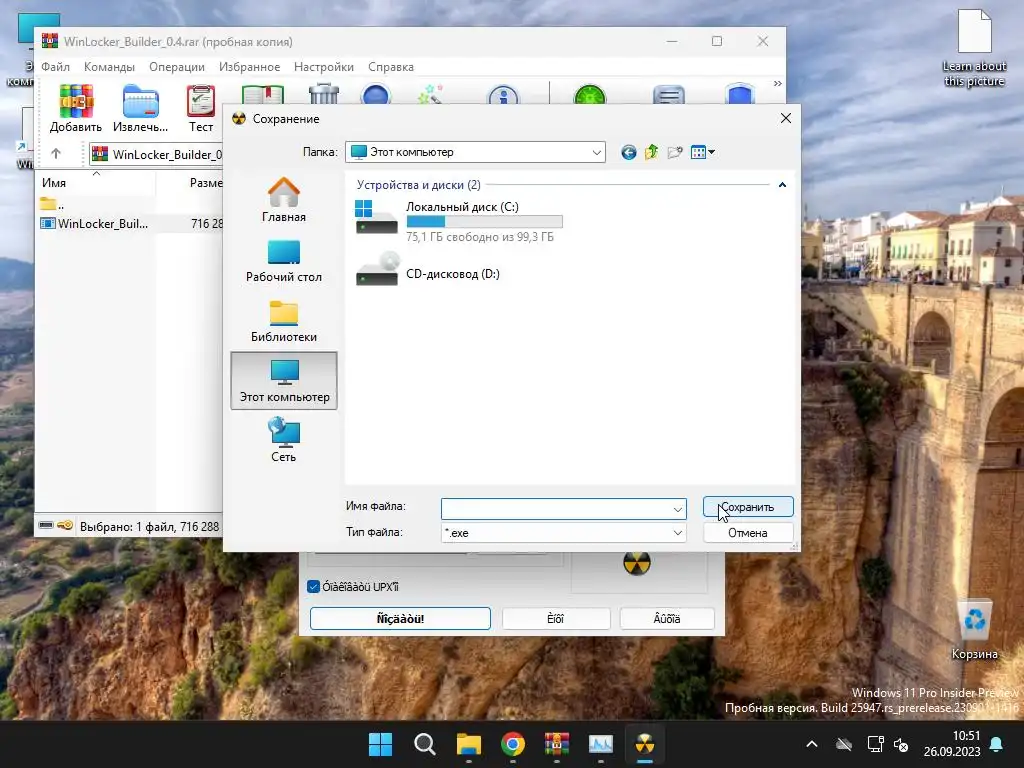Open the Справка menu in WinRAR

point(391,67)
